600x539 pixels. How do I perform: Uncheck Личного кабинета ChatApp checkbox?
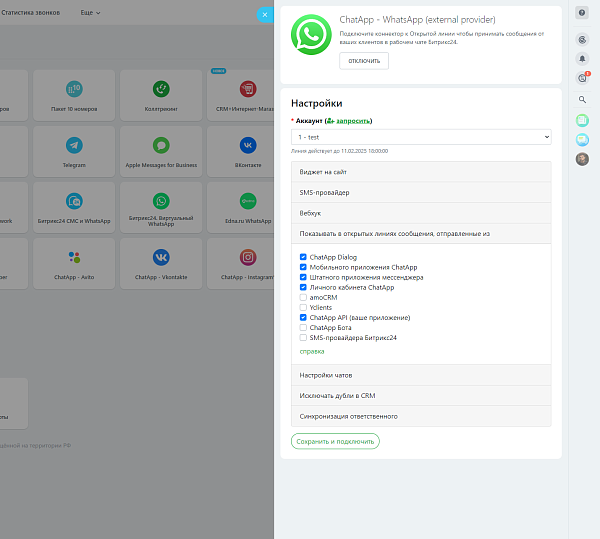tap(303, 287)
